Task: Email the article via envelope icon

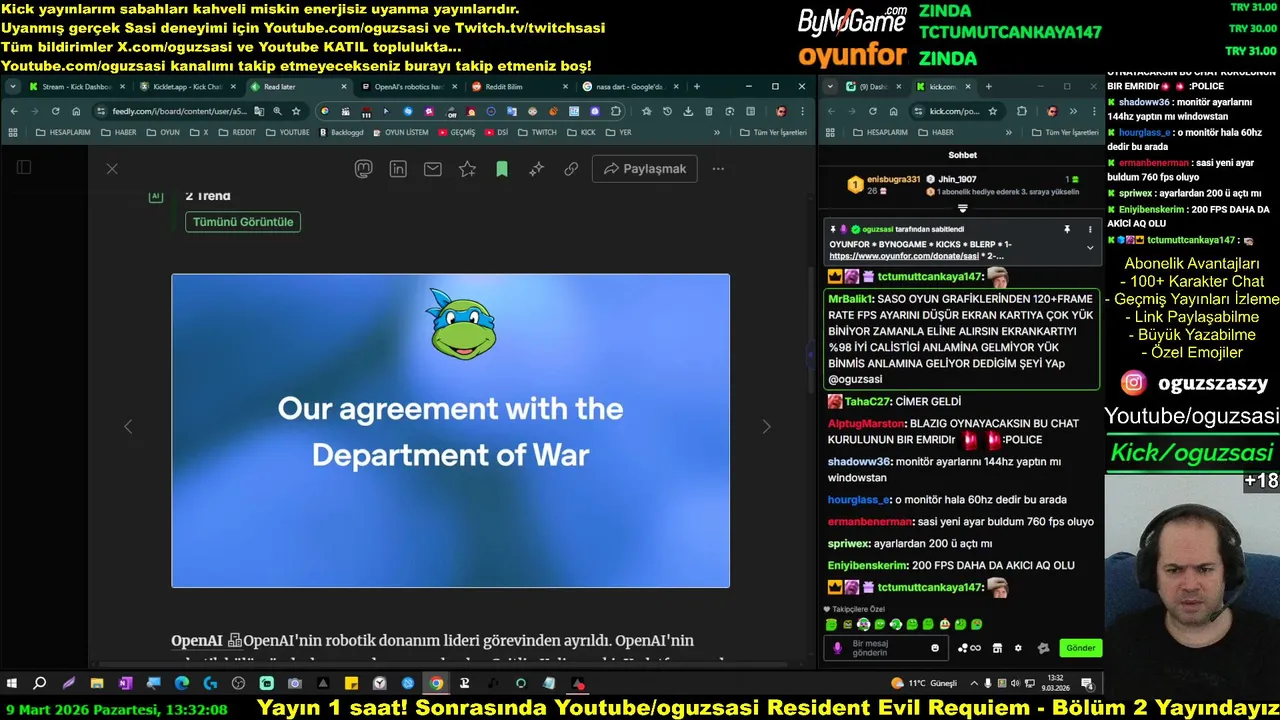Action: click(433, 169)
